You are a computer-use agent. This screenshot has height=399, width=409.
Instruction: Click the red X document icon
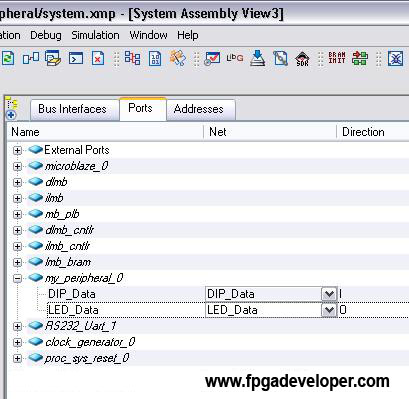tap(98, 58)
